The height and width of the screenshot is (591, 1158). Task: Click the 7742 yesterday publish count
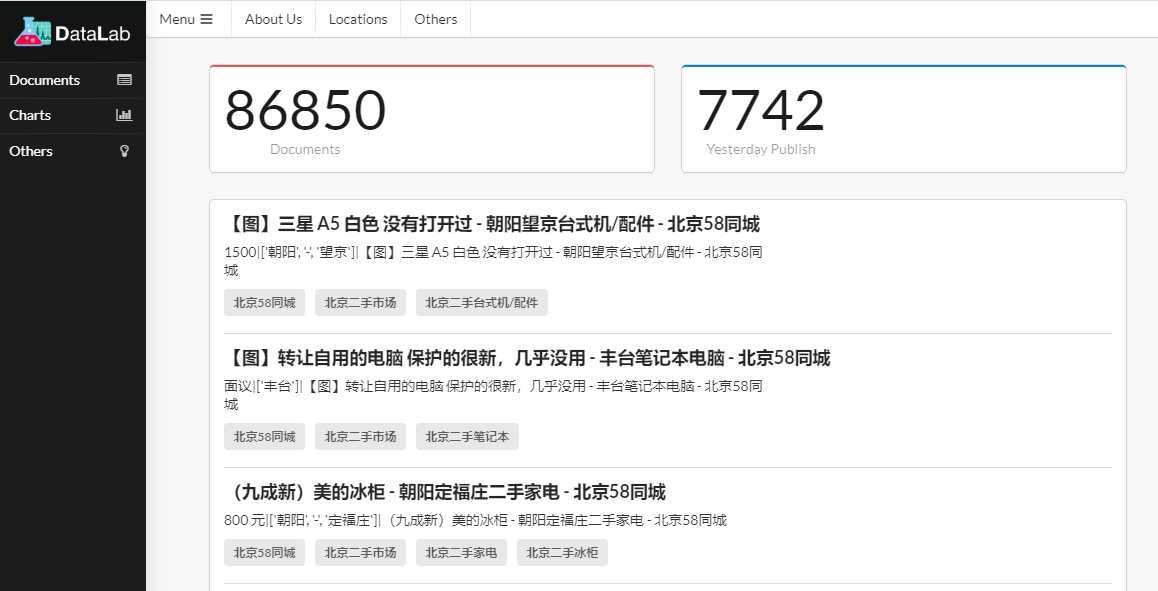tap(761, 110)
